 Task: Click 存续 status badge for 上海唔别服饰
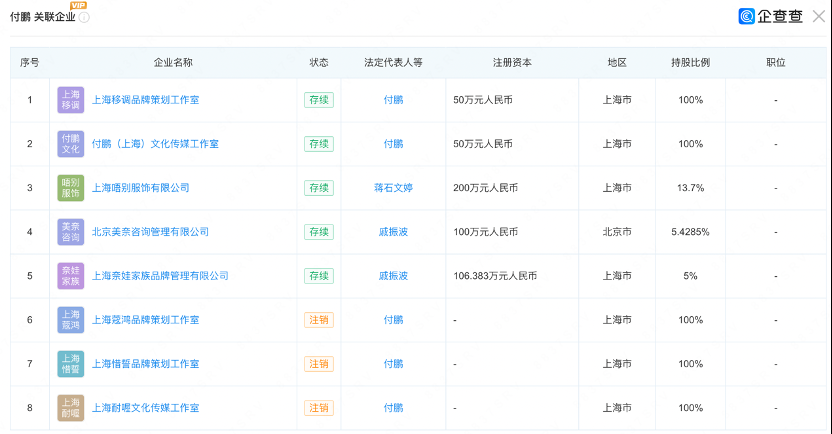click(319, 188)
